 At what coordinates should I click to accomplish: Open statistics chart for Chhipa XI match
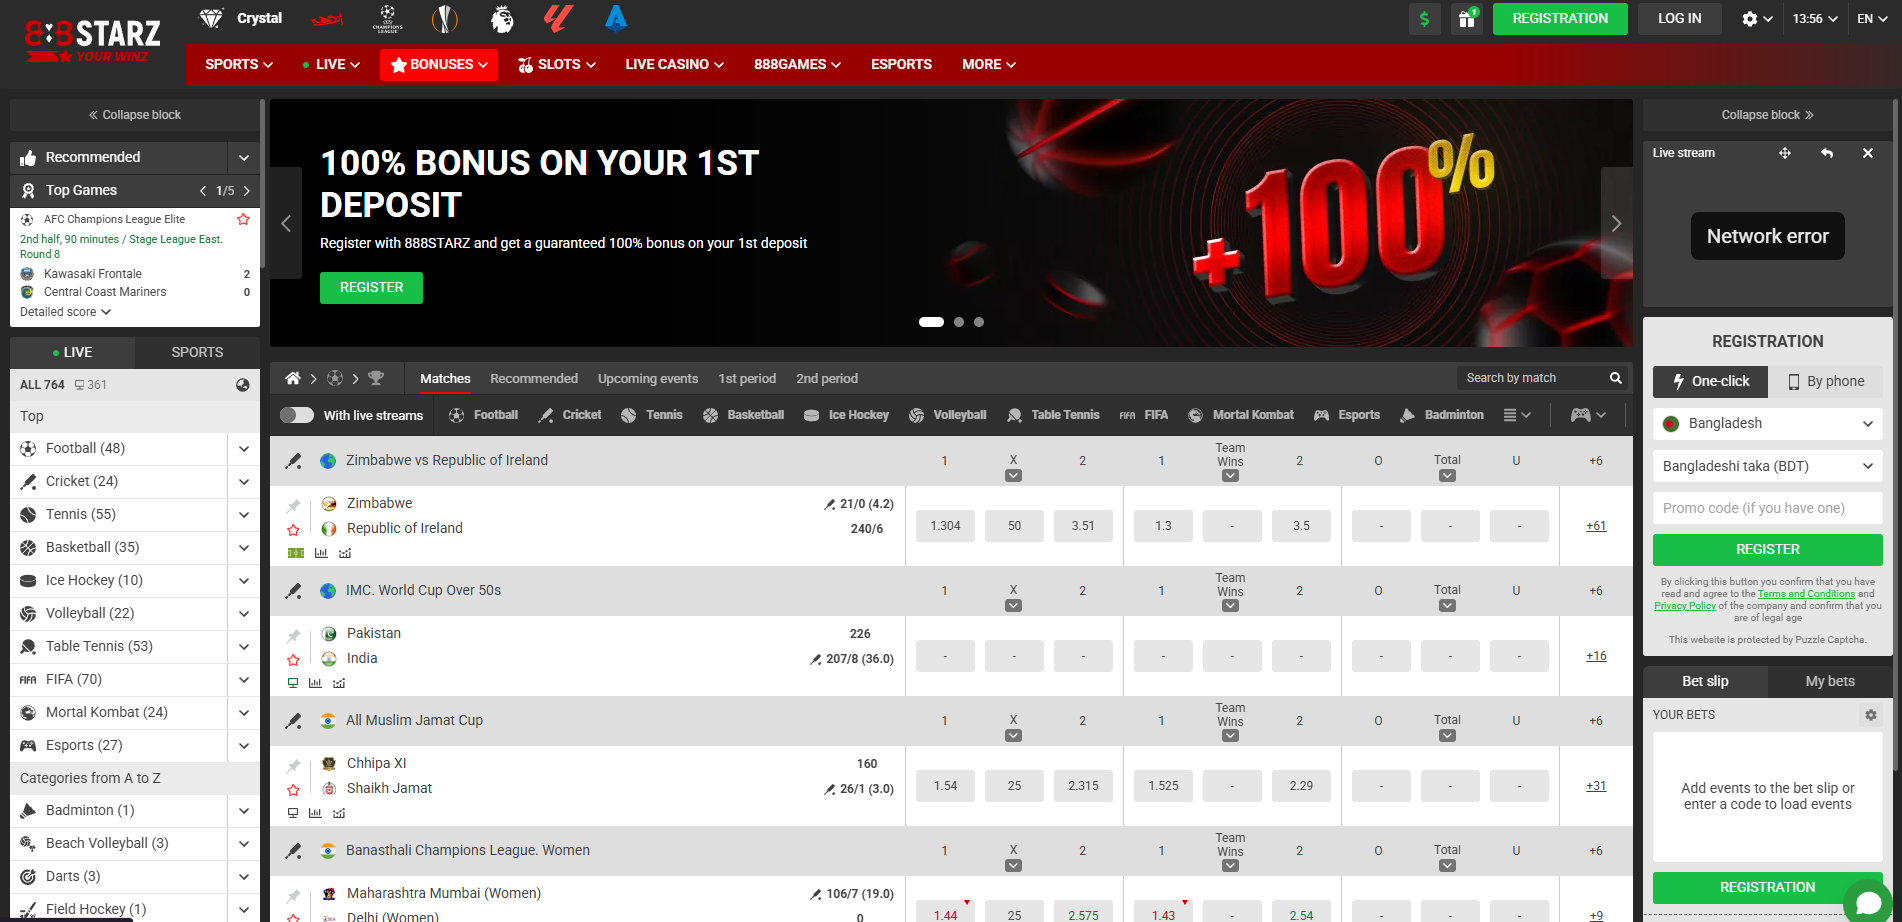315,813
